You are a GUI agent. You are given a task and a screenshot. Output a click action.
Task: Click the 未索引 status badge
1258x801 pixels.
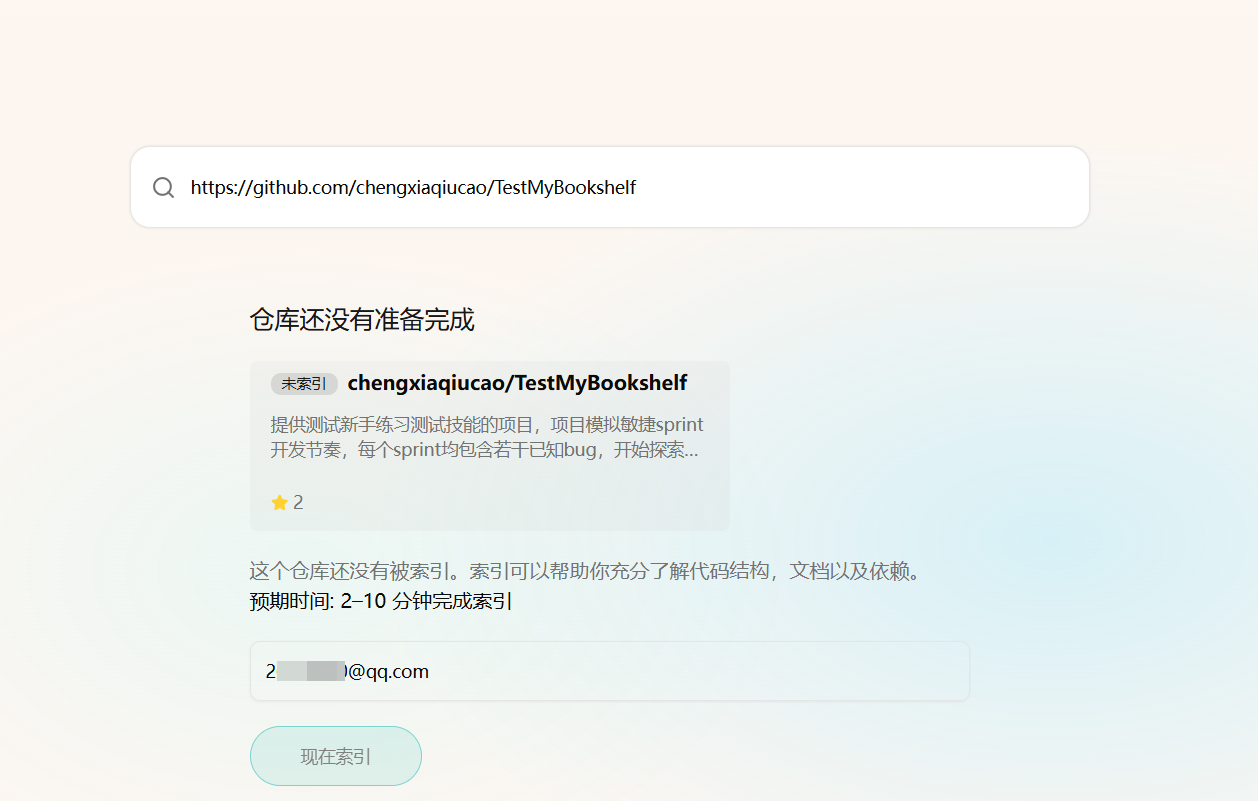coord(304,384)
